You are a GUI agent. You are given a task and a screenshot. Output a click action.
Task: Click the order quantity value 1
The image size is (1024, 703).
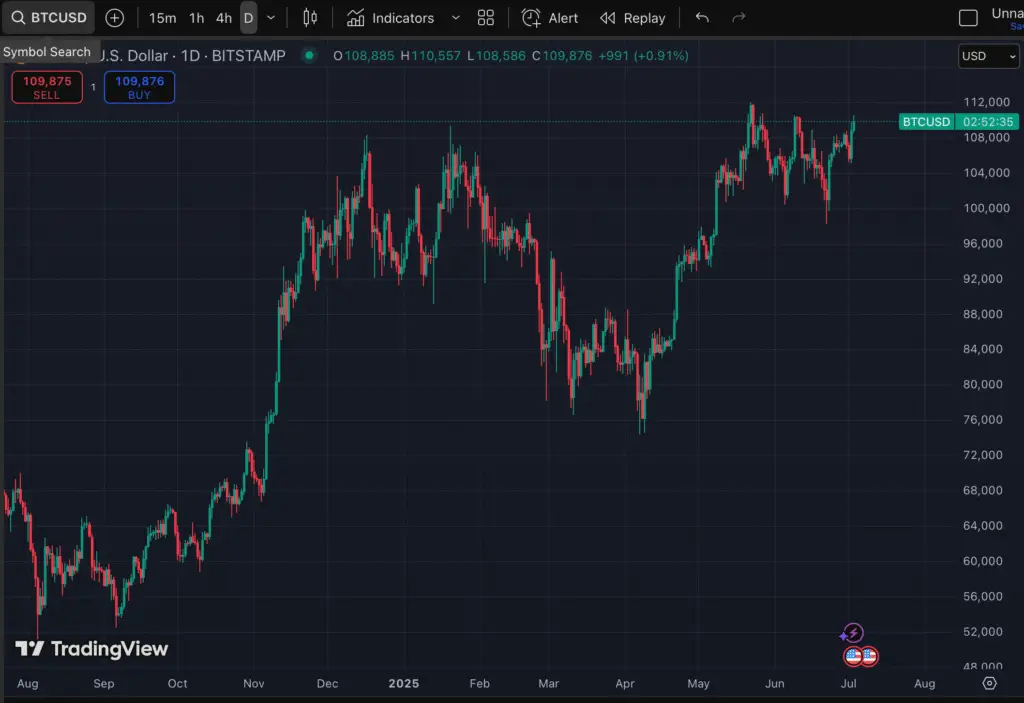pyautogui.click(x=93, y=87)
